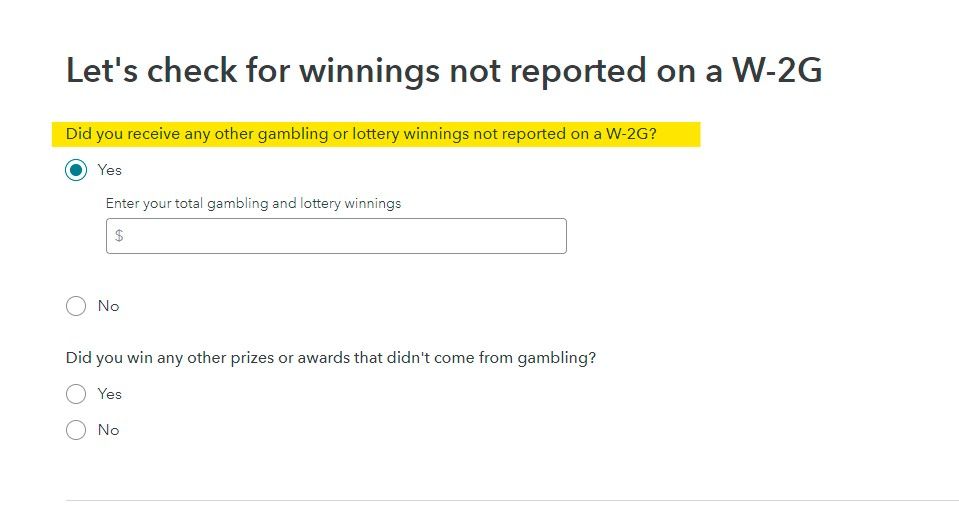Select Yes radio for other prizes or awards

tap(76, 394)
